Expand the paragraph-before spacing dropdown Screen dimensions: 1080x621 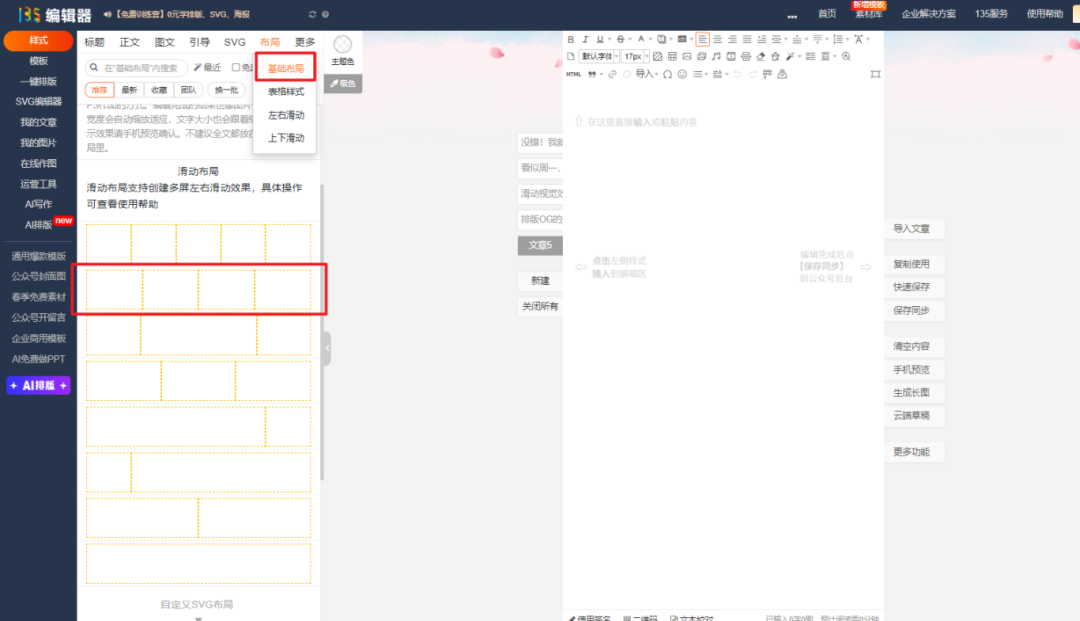tap(807, 39)
